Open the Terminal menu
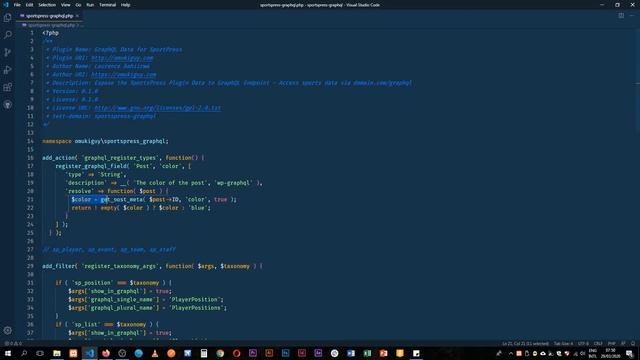 (x=107, y=5)
